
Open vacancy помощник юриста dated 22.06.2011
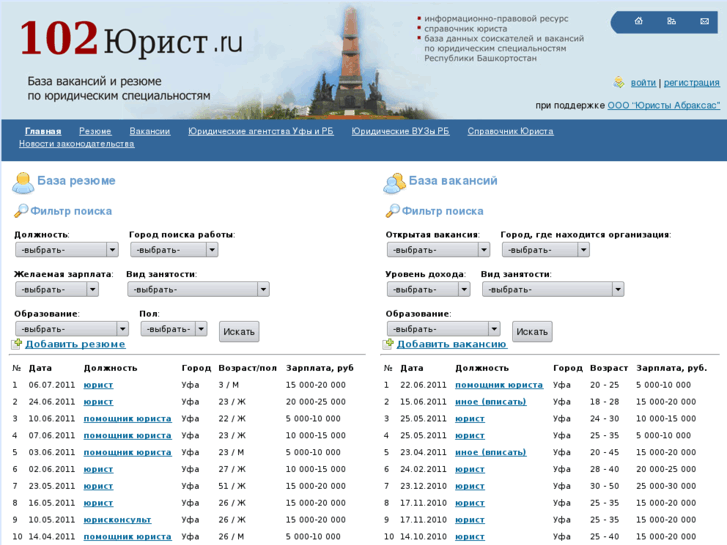pyautogui.click(x=499, y=385)
